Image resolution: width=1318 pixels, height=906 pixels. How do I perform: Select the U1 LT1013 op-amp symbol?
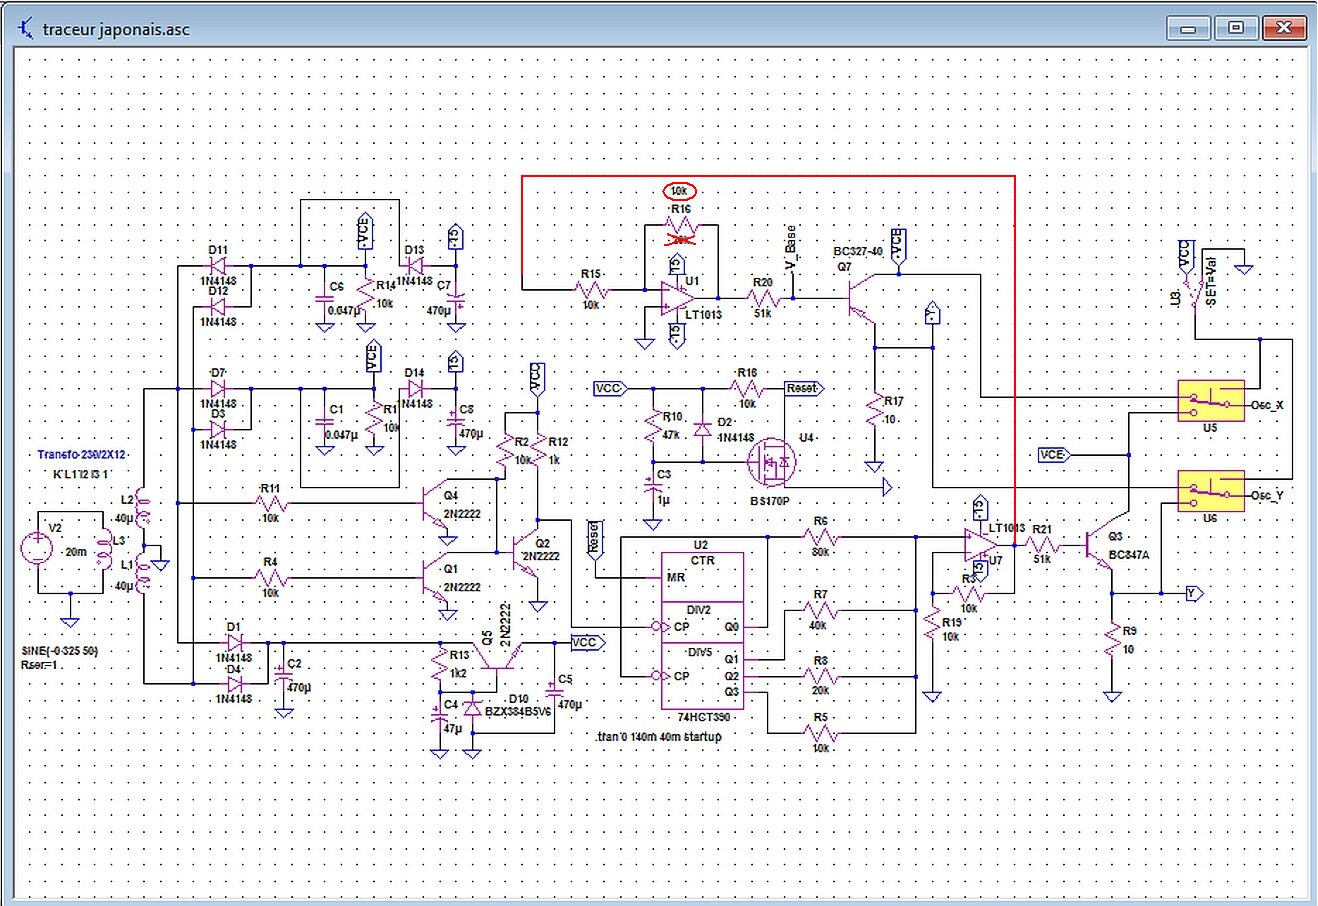coord(678,298)
